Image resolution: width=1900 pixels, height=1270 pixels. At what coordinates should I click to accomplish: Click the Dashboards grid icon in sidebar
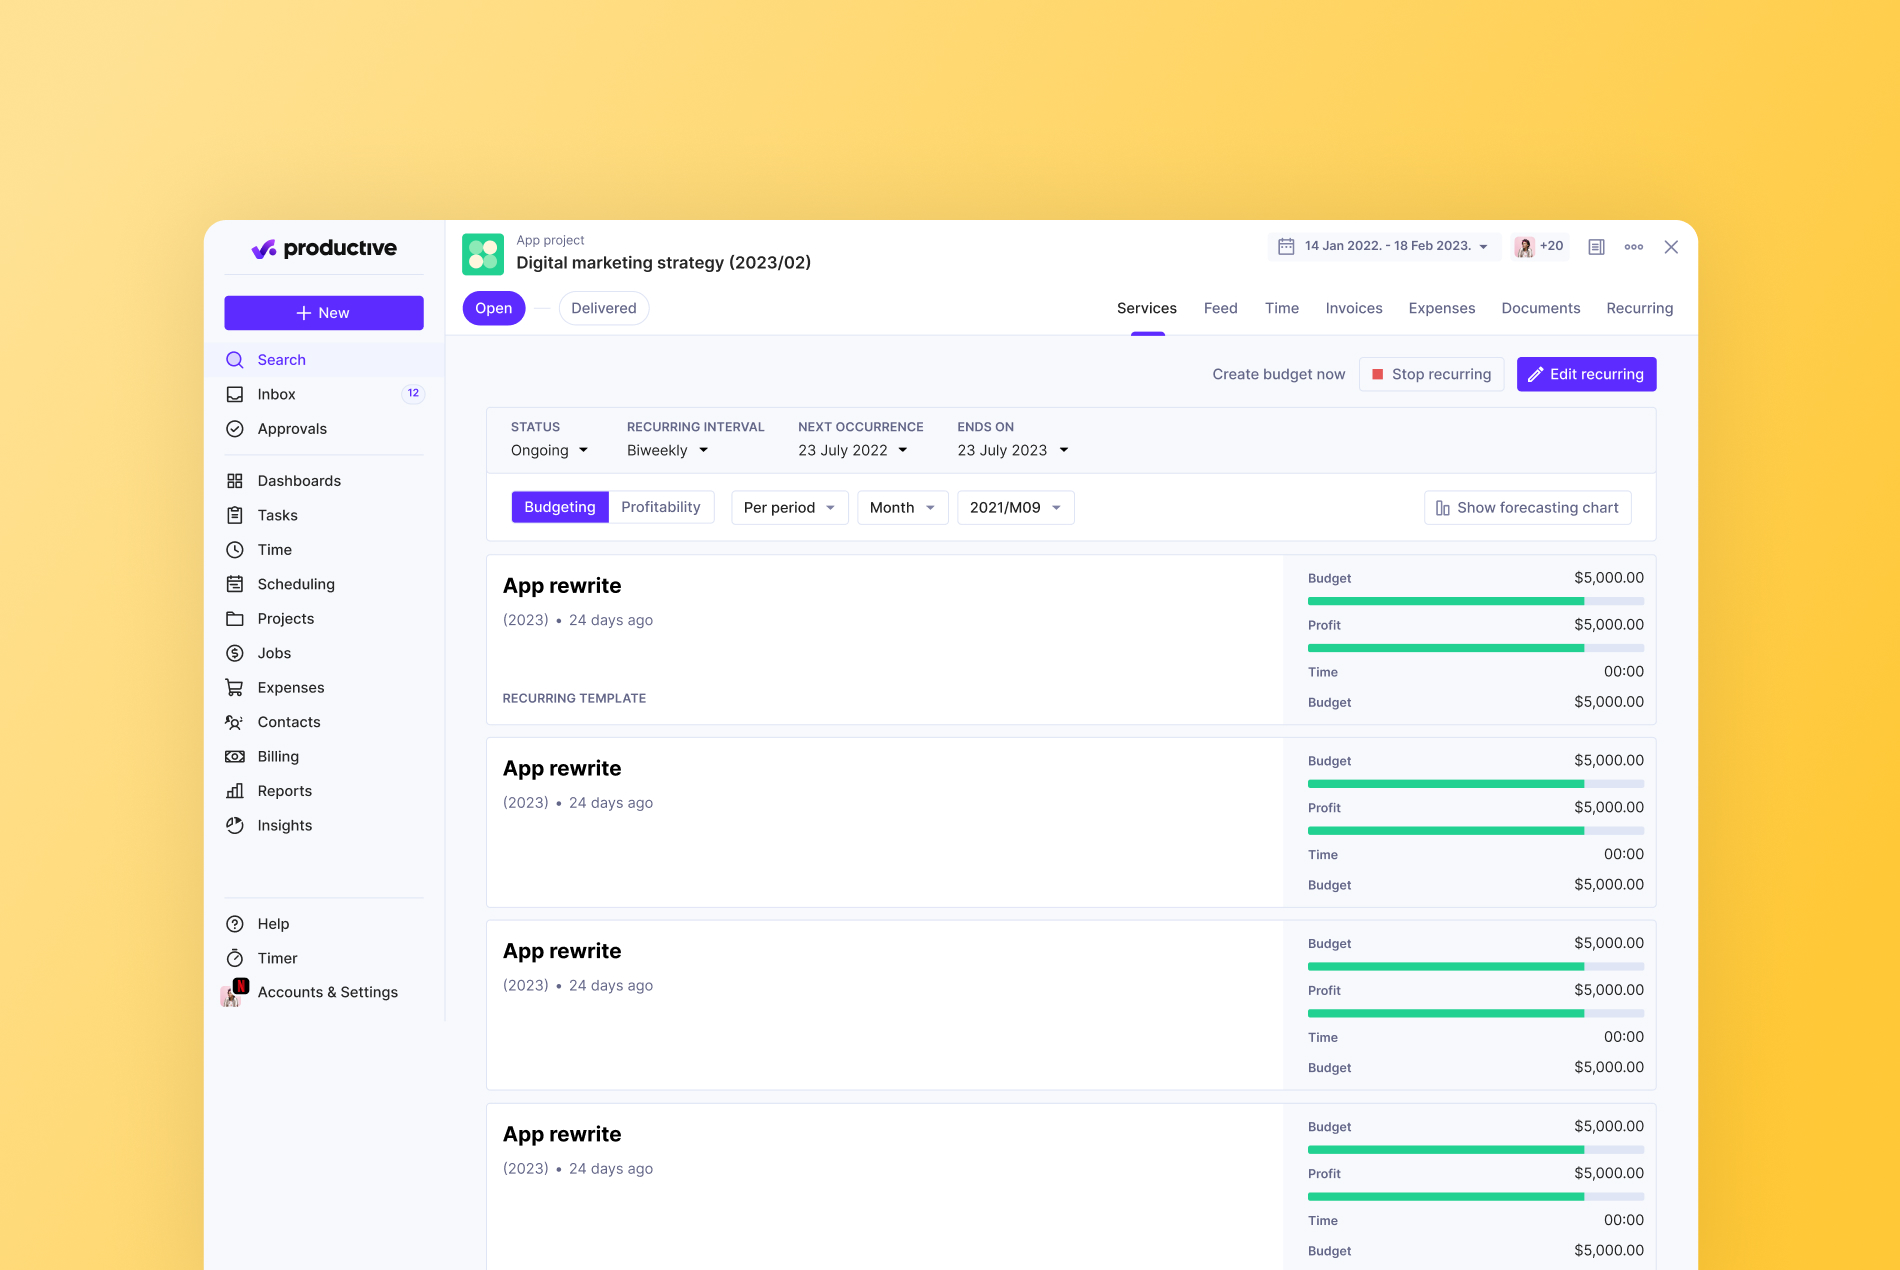tap(235, 481)
